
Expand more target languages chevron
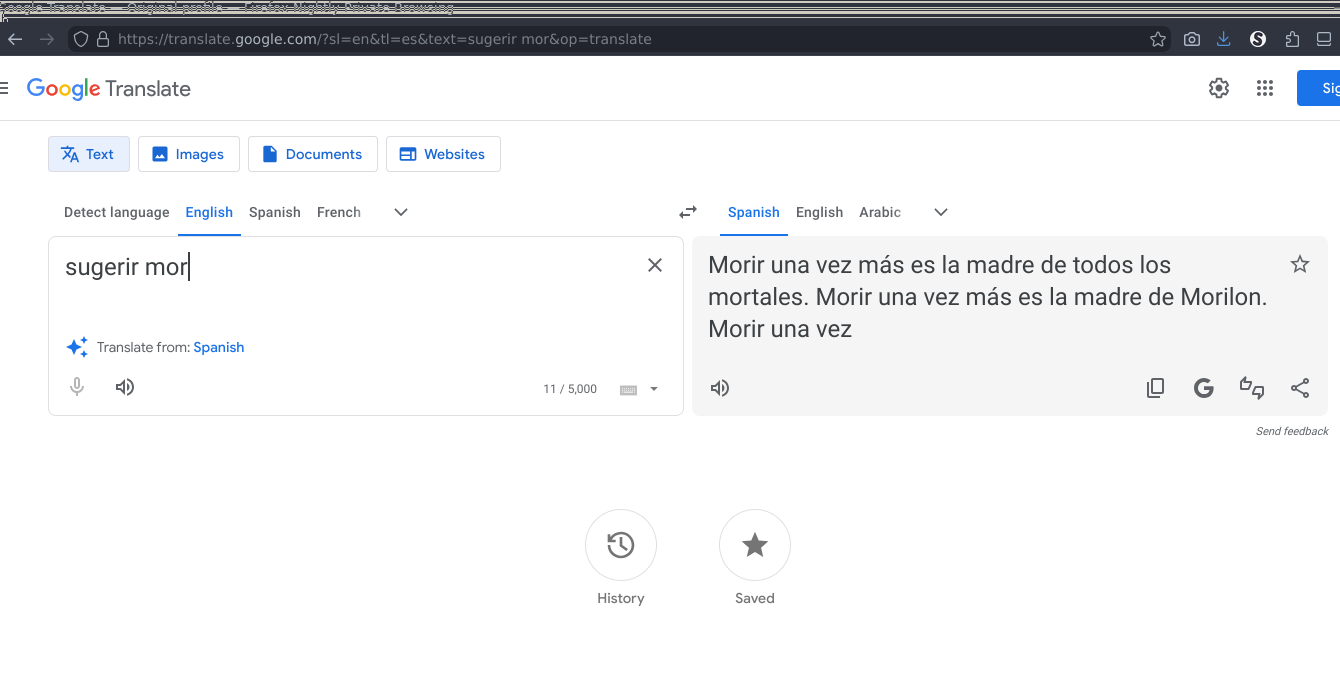(x=941, y=212)
